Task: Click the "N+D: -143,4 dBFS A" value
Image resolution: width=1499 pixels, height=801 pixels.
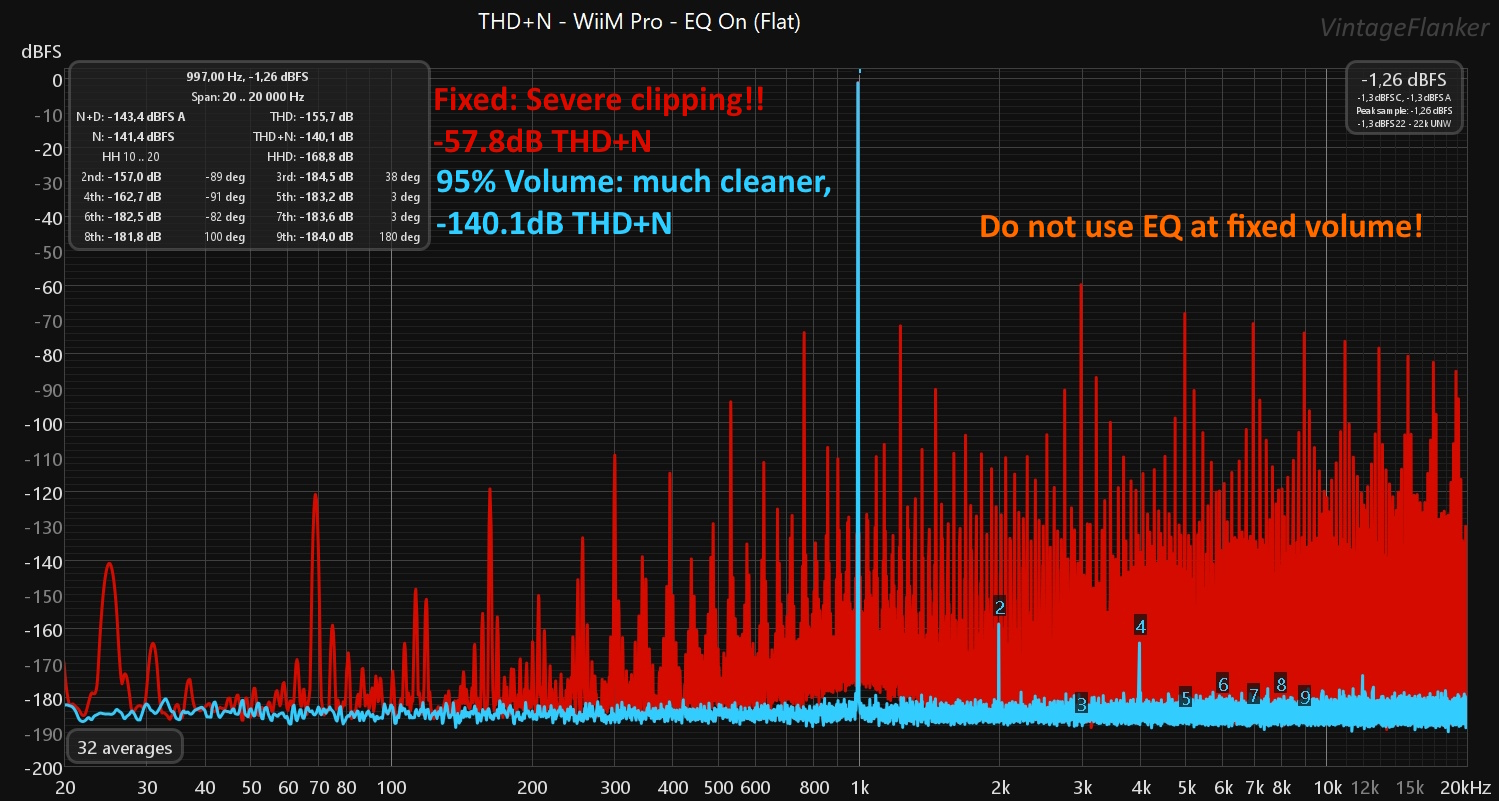Action: (x=131, y=117)
